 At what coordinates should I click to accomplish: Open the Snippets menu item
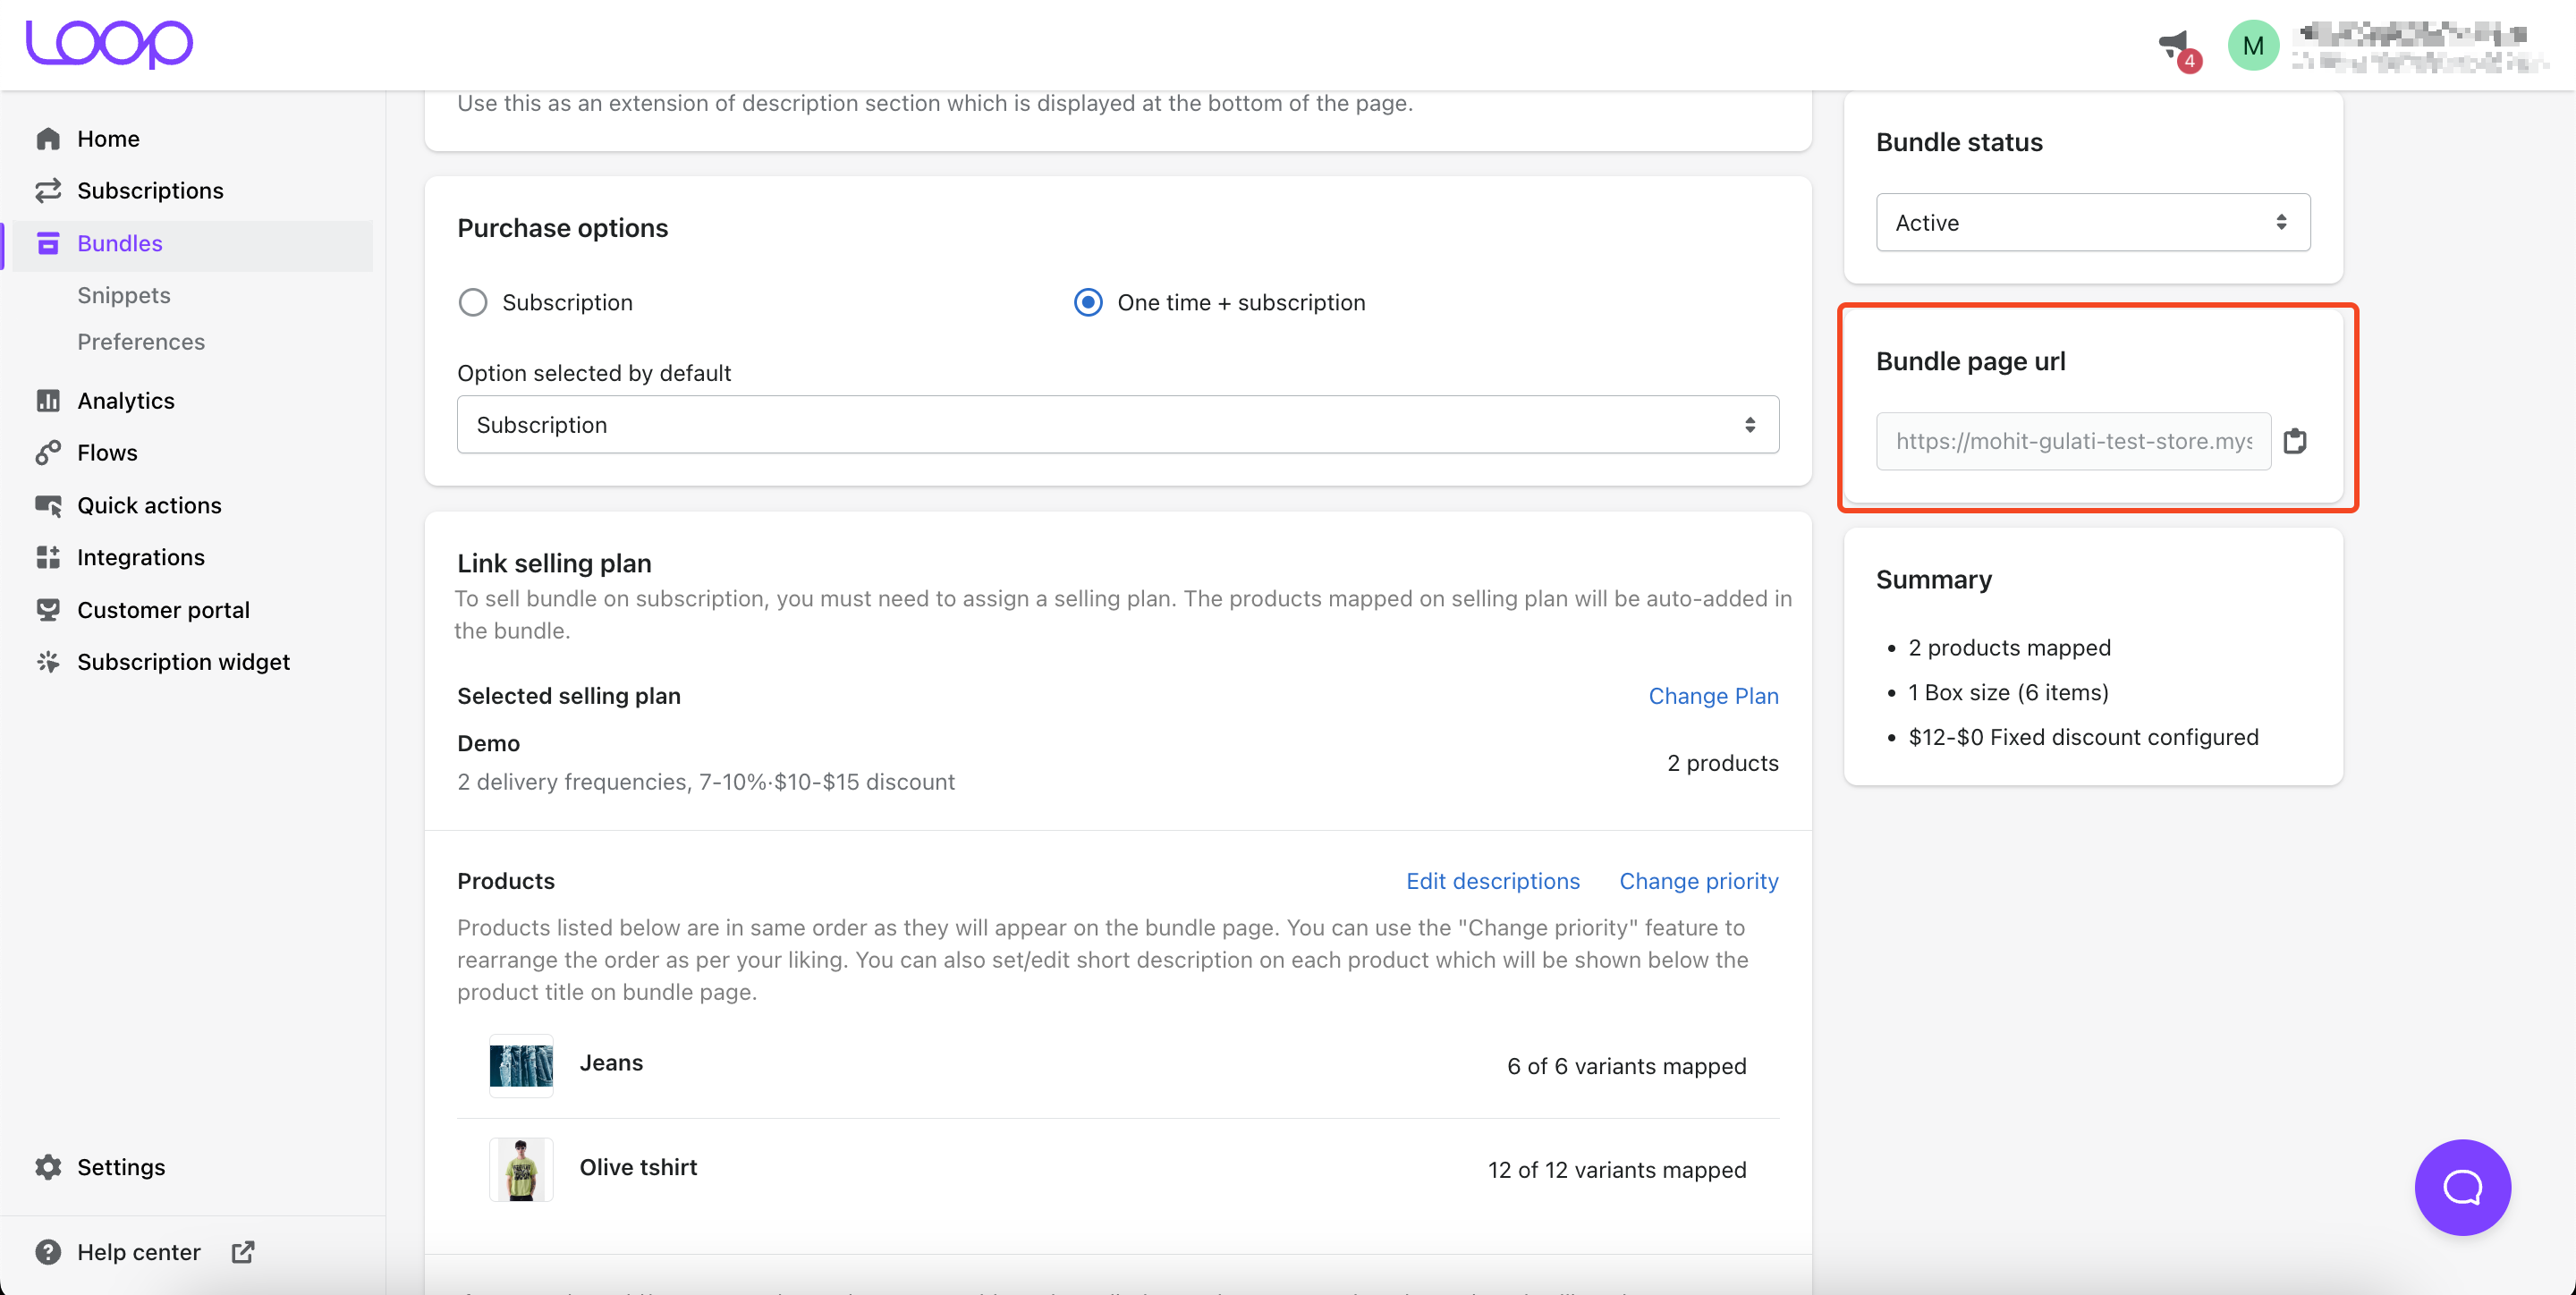(124, 295)
